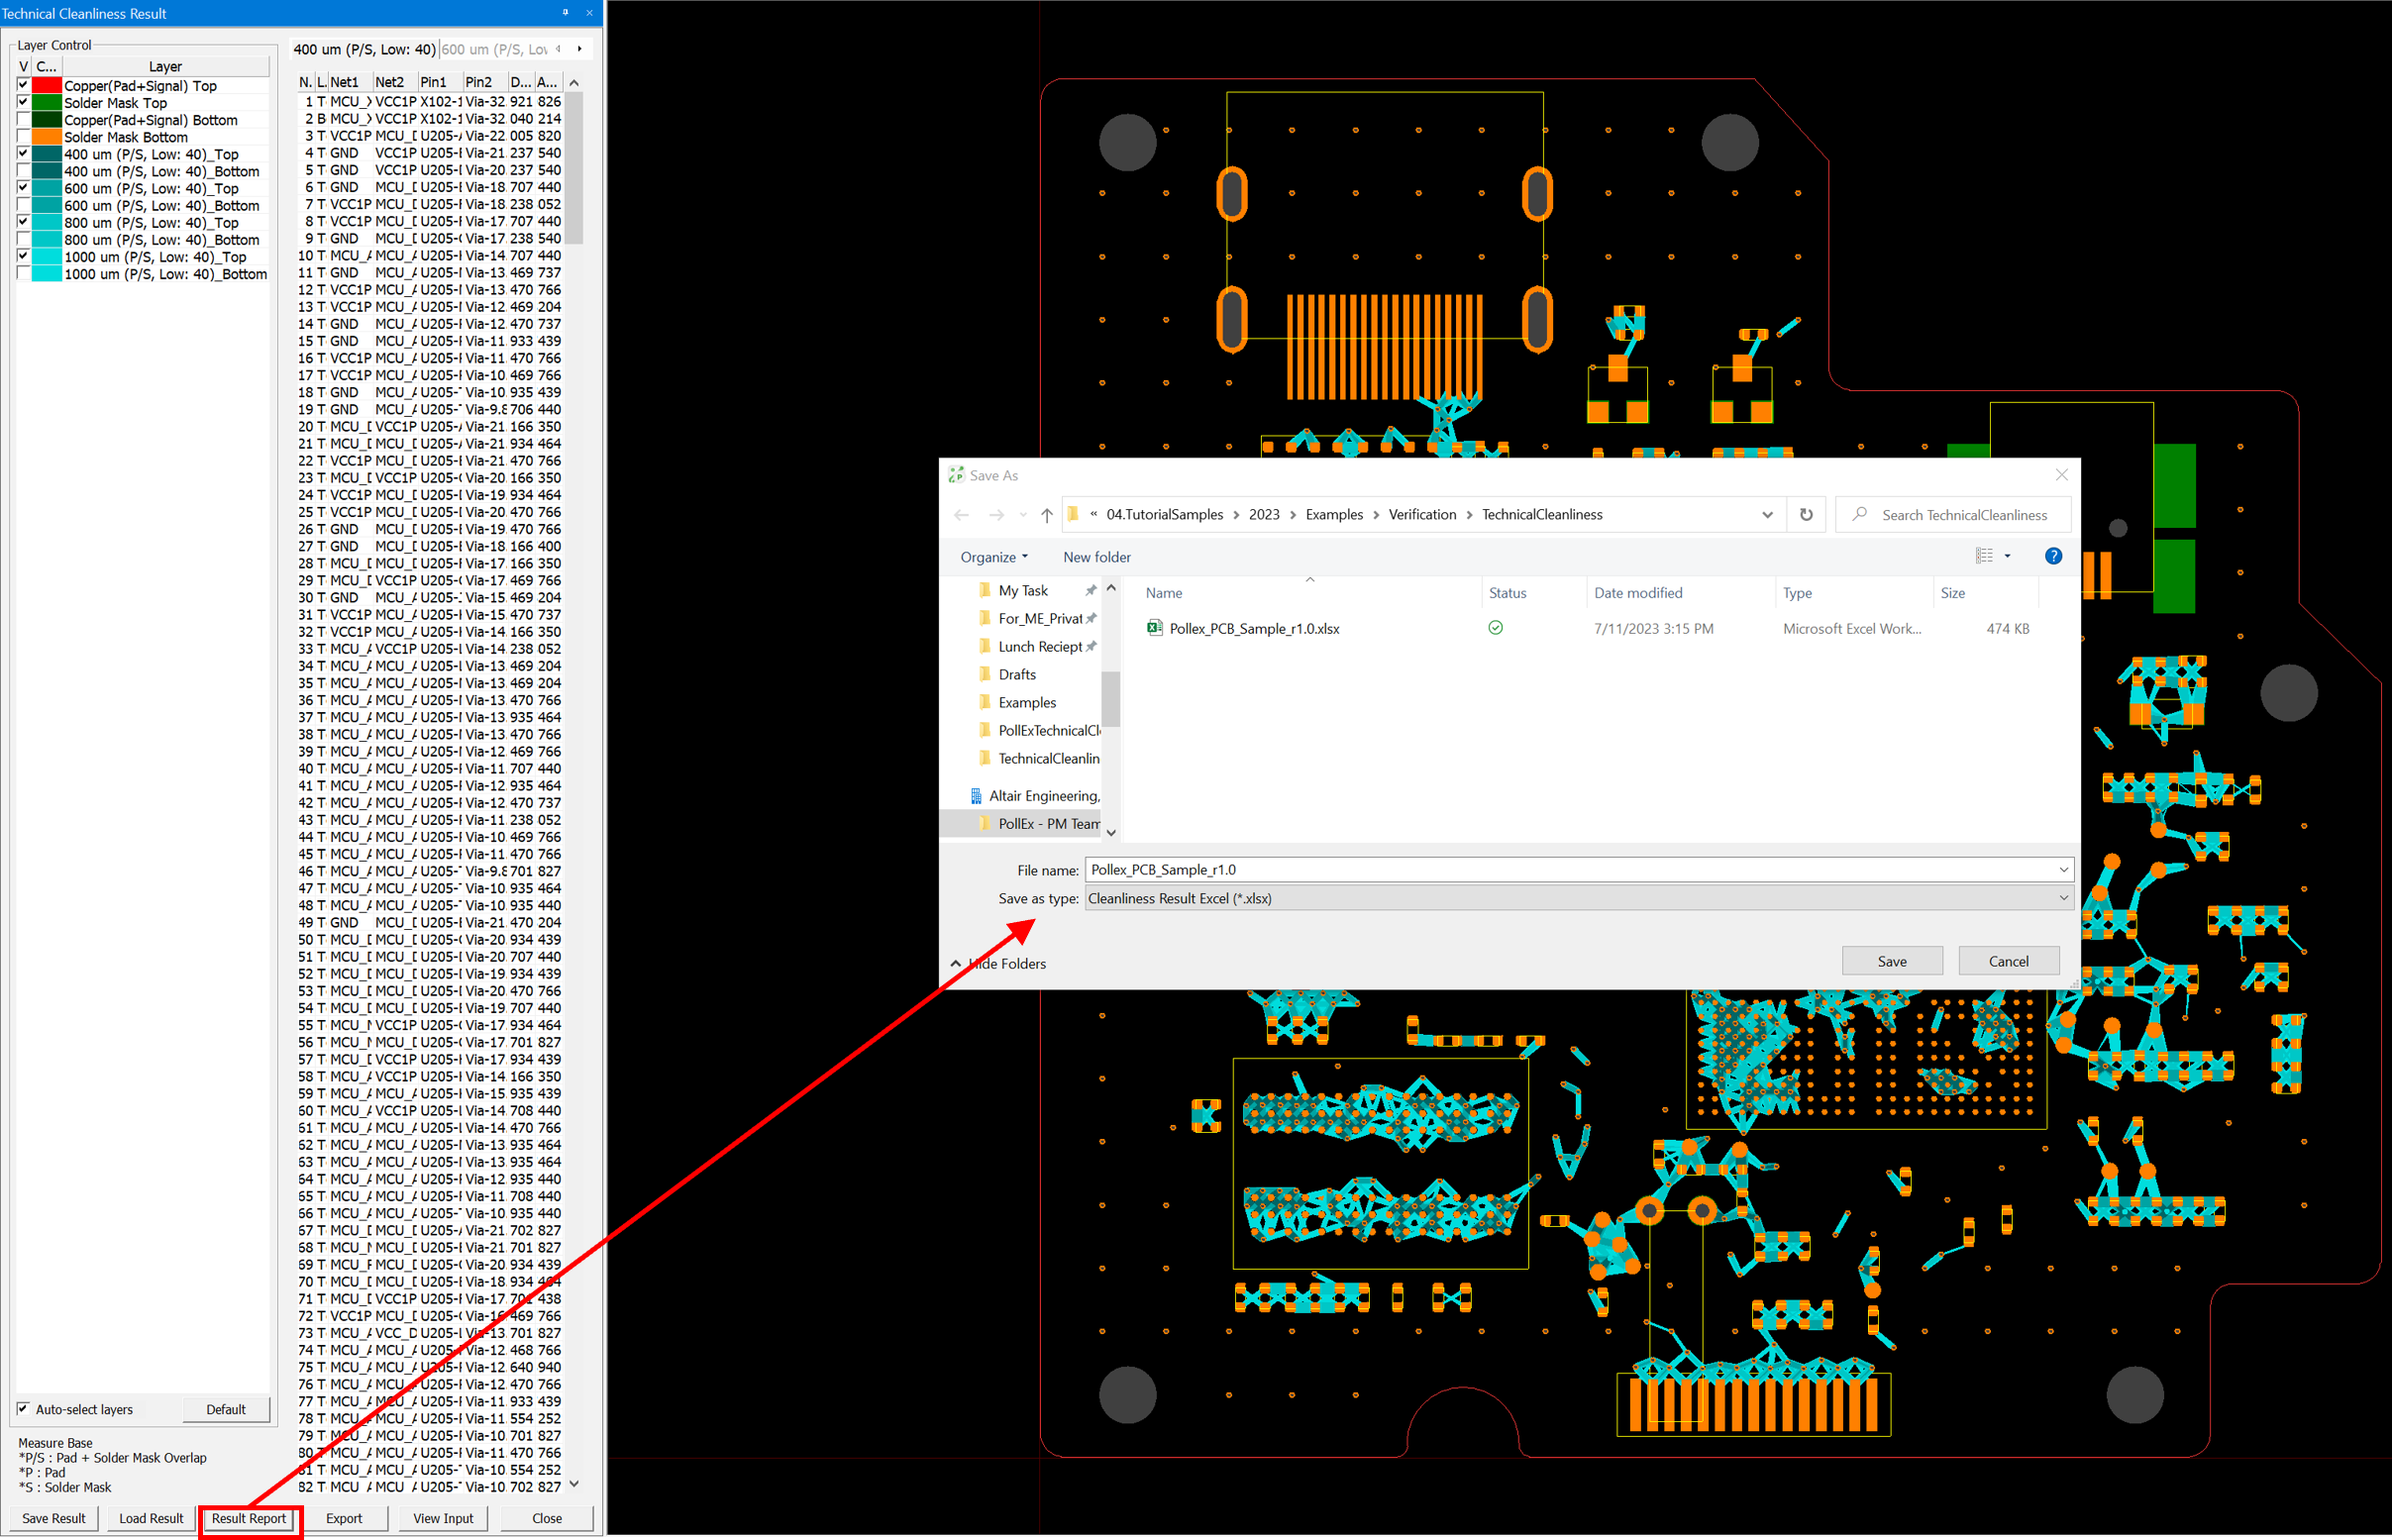
Task: Select the 400 um (P/S, Low: 40) tab
Action: pos(364,49)
